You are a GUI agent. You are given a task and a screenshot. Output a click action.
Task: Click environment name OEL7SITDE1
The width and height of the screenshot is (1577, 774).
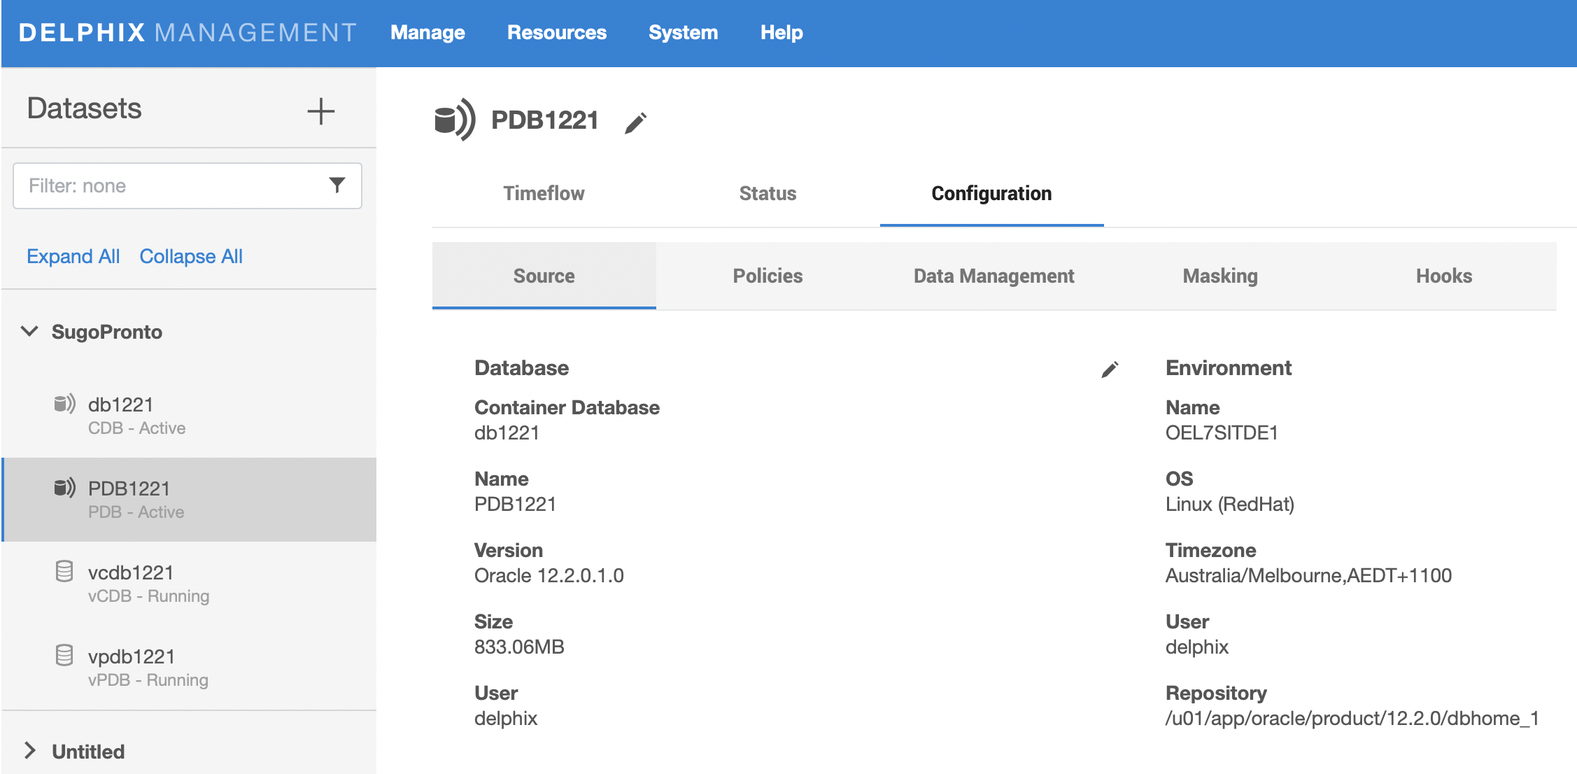1222,433
